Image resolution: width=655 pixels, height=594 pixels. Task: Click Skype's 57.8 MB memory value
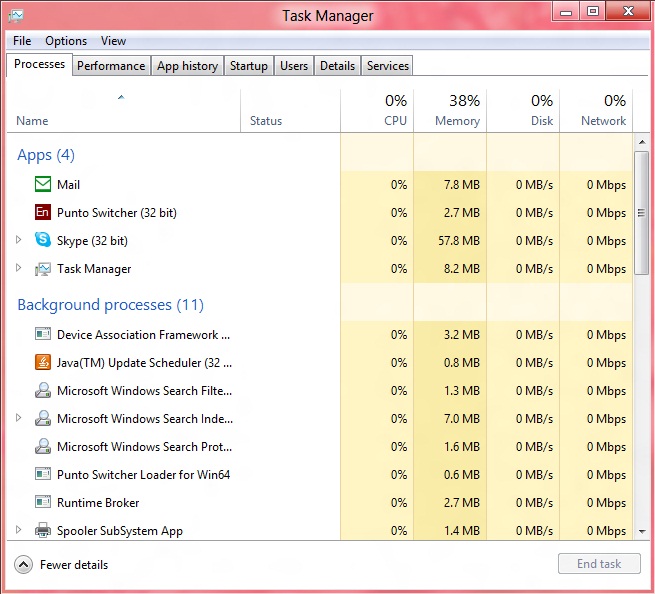(x=459, y=241)
